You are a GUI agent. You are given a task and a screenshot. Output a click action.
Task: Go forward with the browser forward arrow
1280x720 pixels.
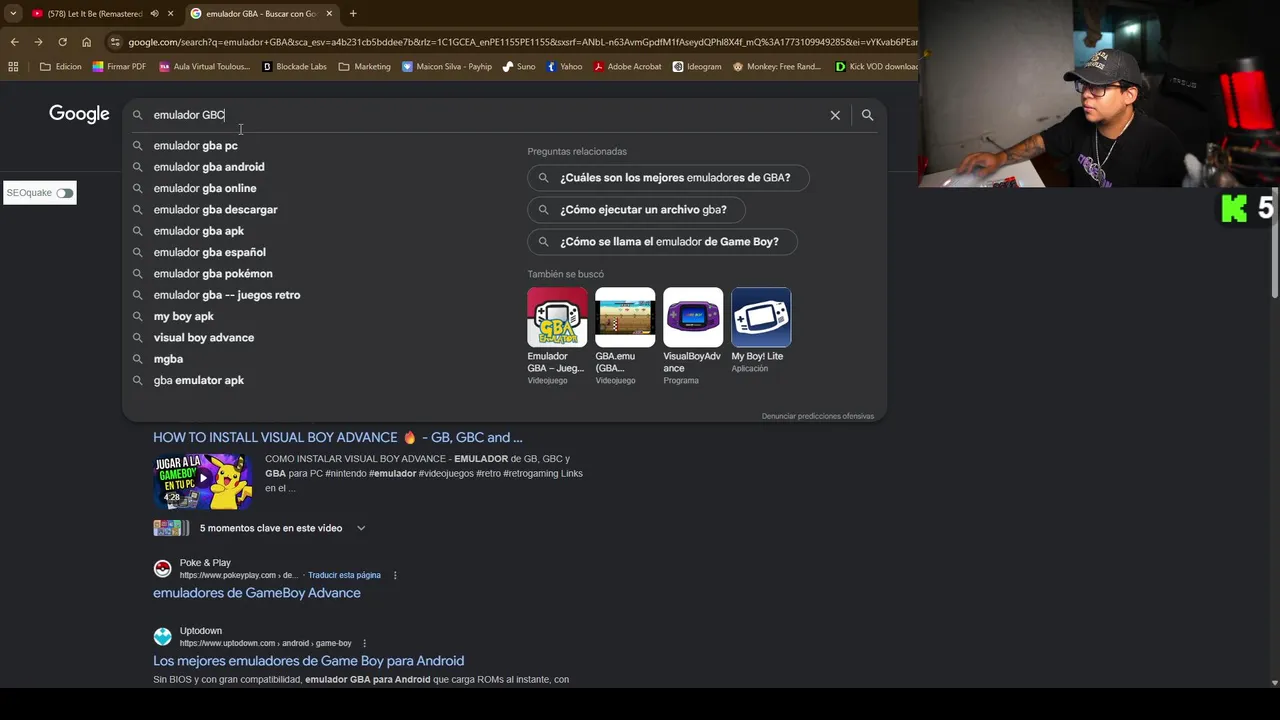point(38,42)
